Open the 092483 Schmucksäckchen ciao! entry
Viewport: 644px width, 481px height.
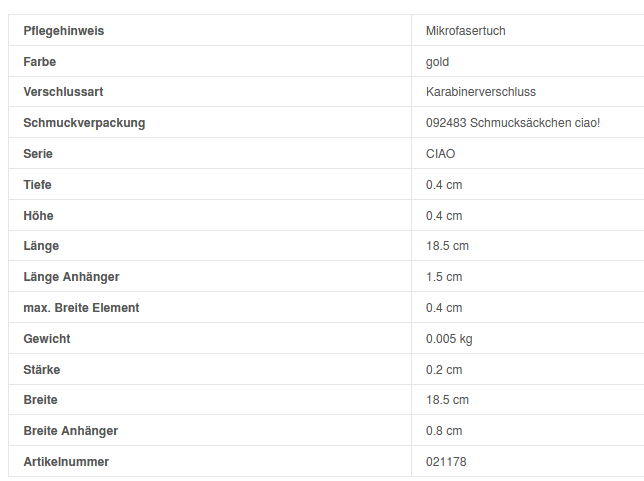[x=513, y=123]
